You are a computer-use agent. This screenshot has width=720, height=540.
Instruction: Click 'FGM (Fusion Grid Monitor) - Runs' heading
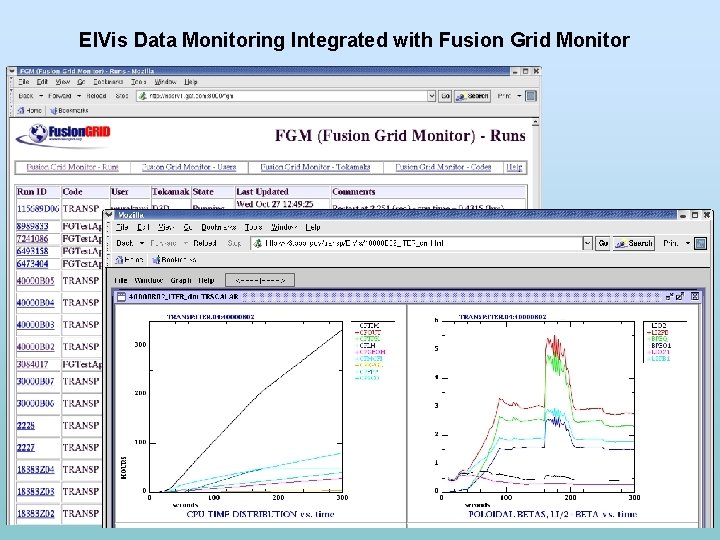(400, 135)
